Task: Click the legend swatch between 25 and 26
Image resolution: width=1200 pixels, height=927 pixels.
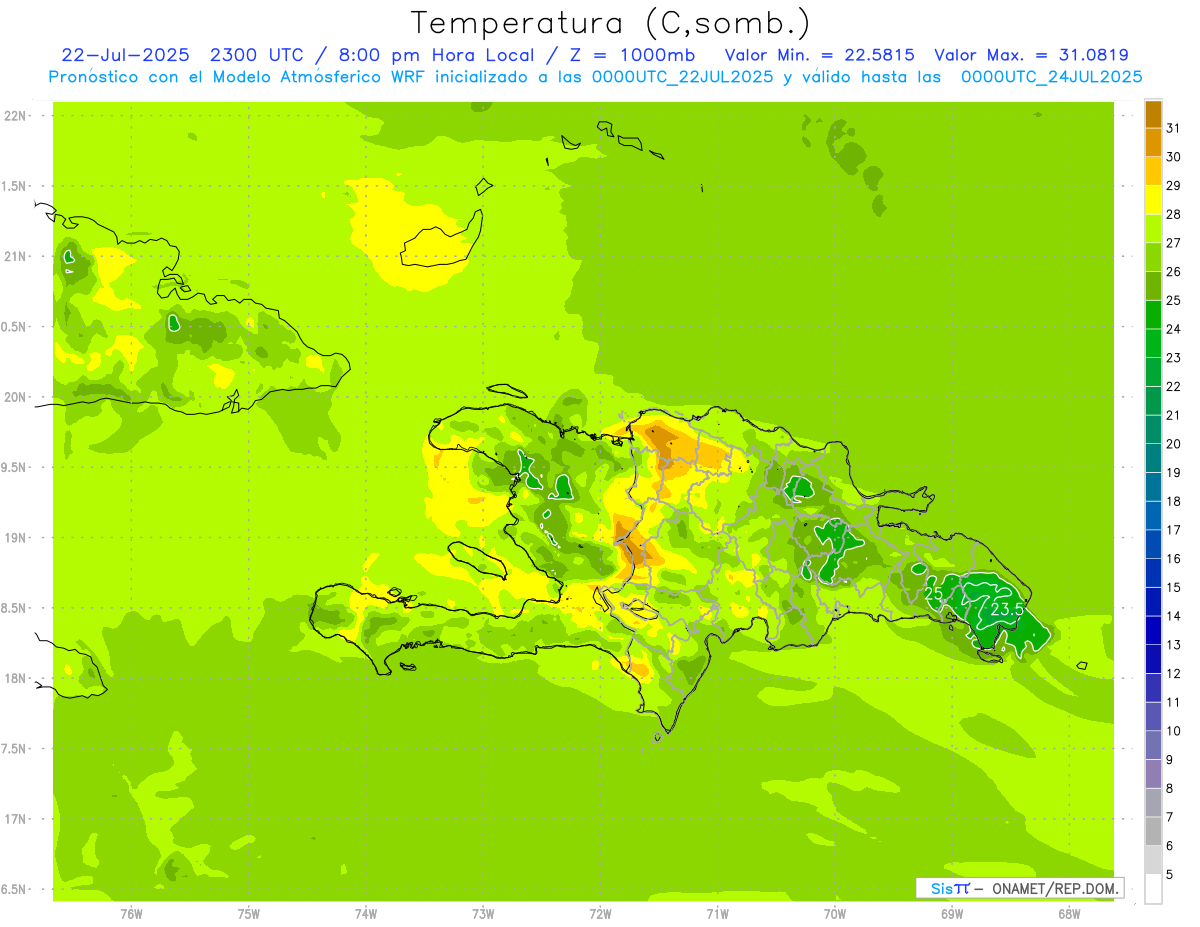Action: click(x=1153, y=286)
